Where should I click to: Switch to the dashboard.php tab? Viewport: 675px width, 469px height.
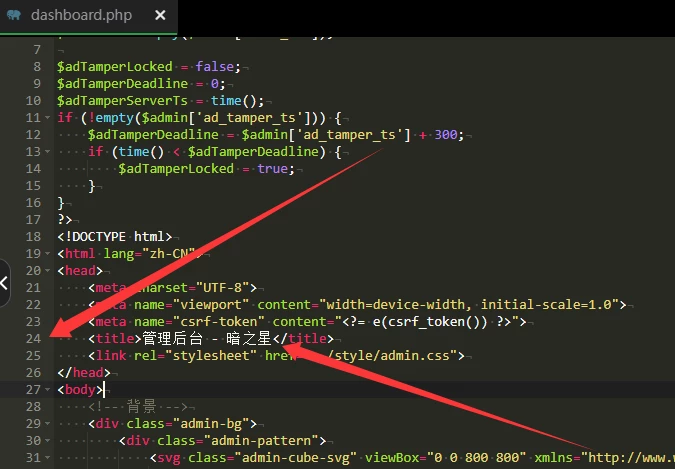pyautogui.click(x=82, y=16)
